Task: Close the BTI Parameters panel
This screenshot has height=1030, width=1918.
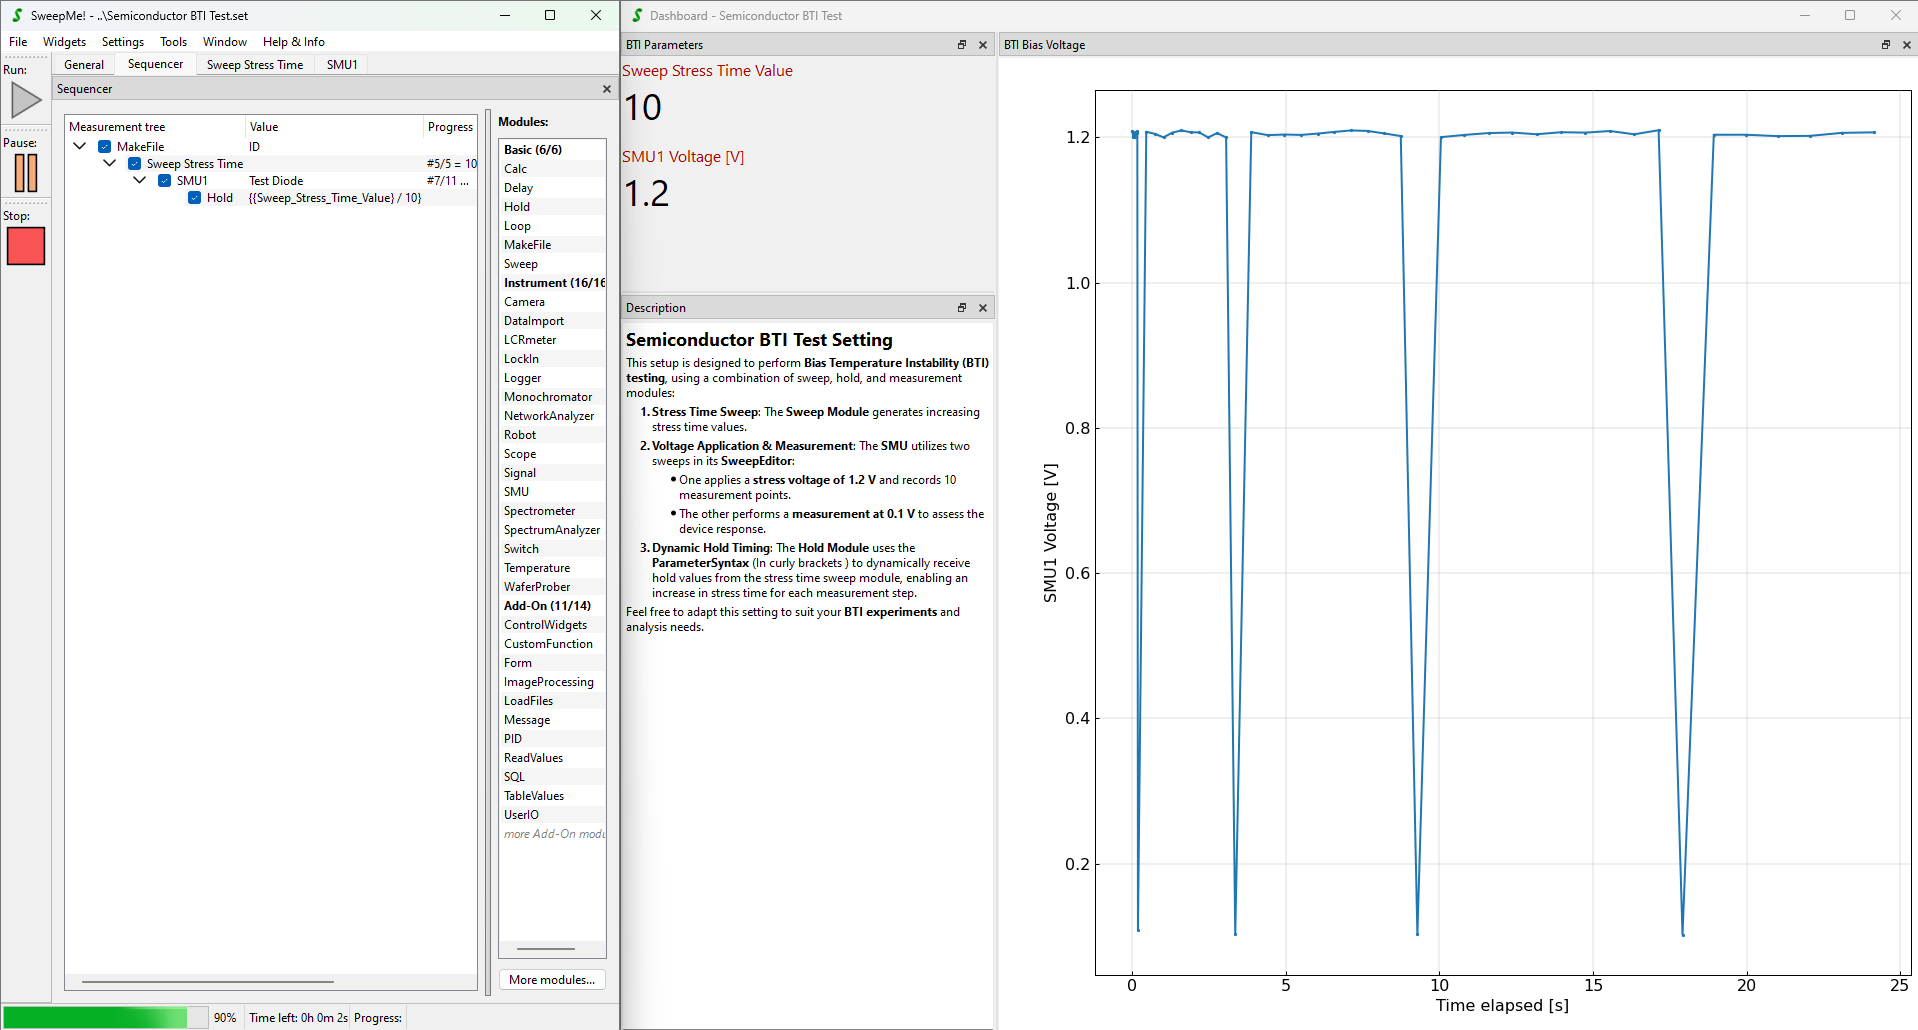Action: tap(983, 45)
